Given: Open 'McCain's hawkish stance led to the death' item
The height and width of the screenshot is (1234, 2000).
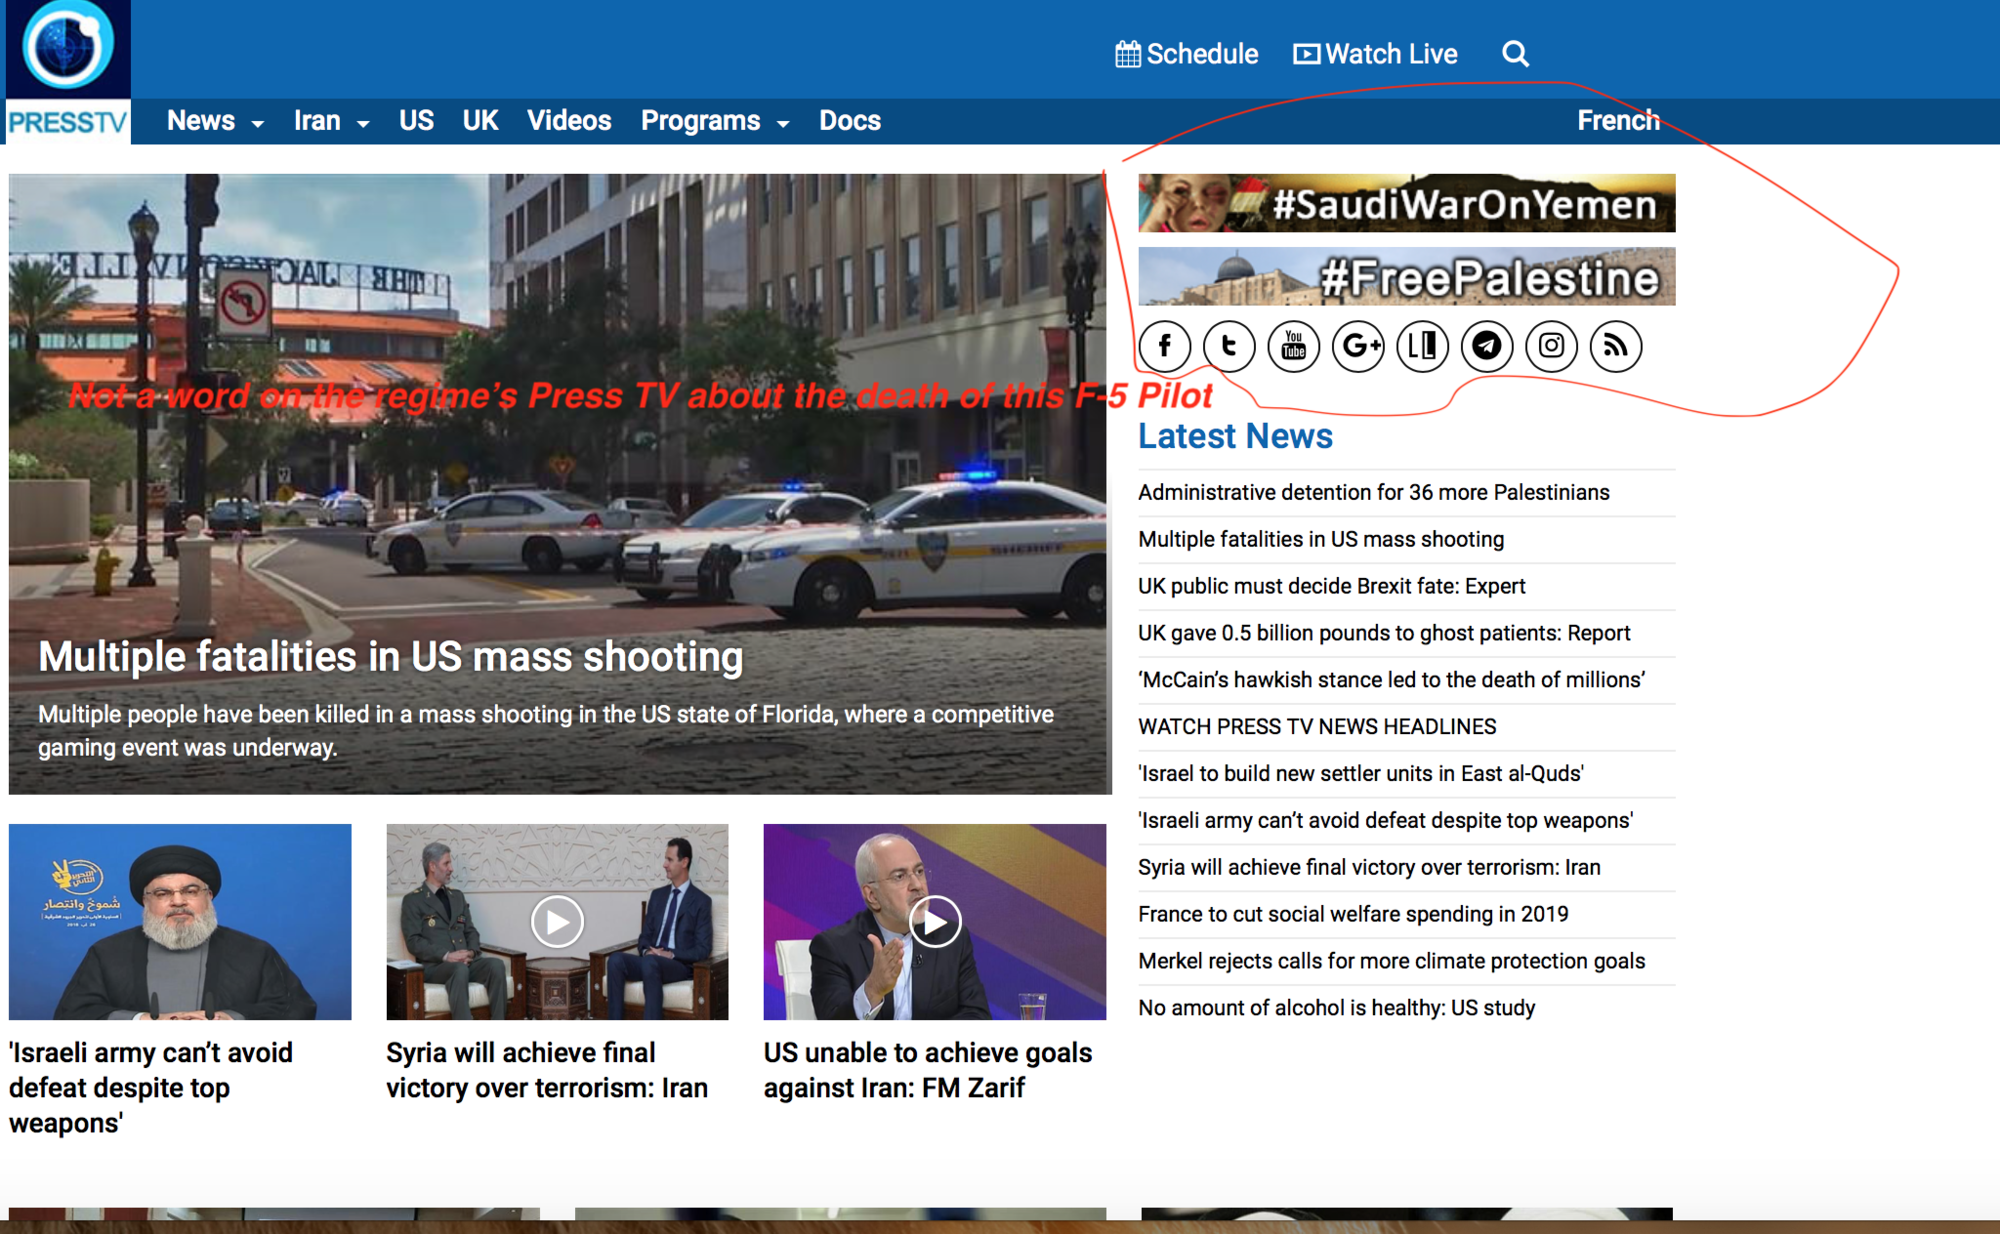Looking at the screenshot, I should point(1391,680).
